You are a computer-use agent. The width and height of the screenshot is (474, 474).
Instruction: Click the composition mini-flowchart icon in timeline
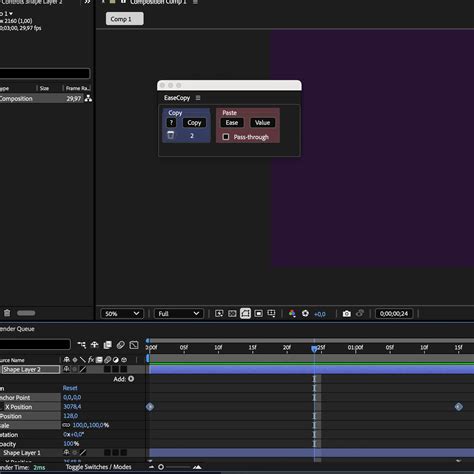click(82, 345)
